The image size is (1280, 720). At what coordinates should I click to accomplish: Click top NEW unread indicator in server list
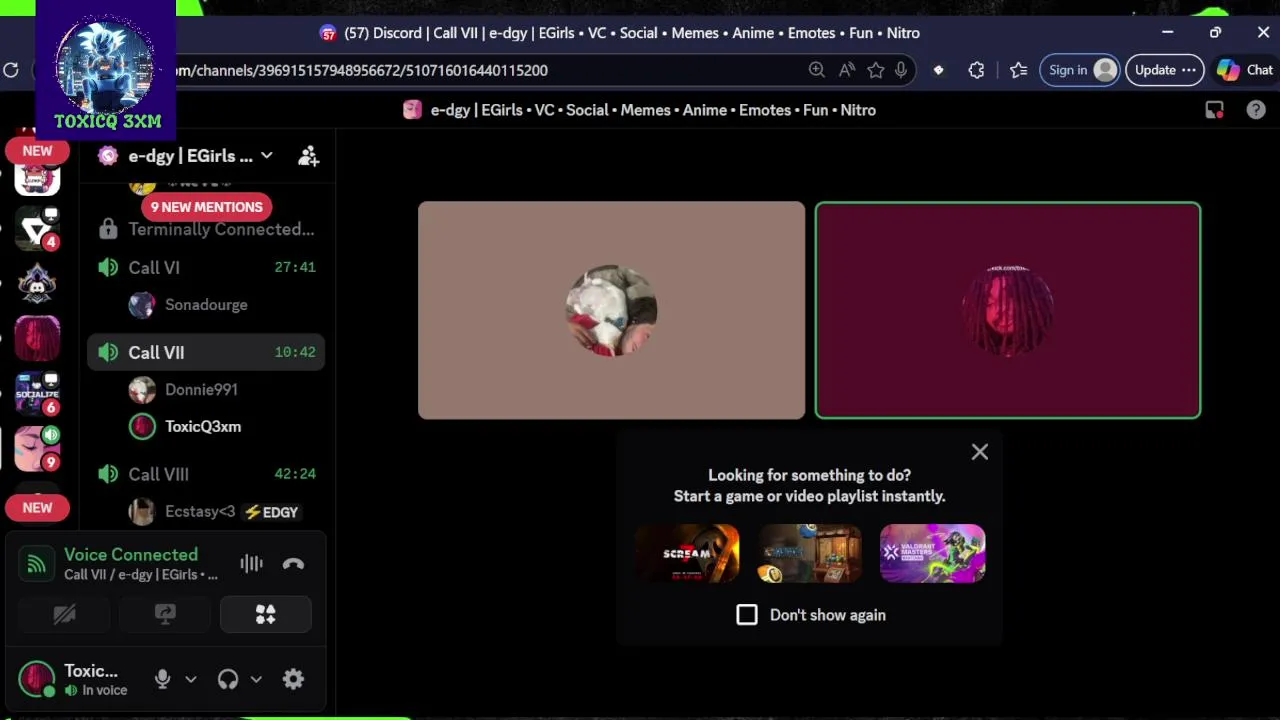pos(37,151)
